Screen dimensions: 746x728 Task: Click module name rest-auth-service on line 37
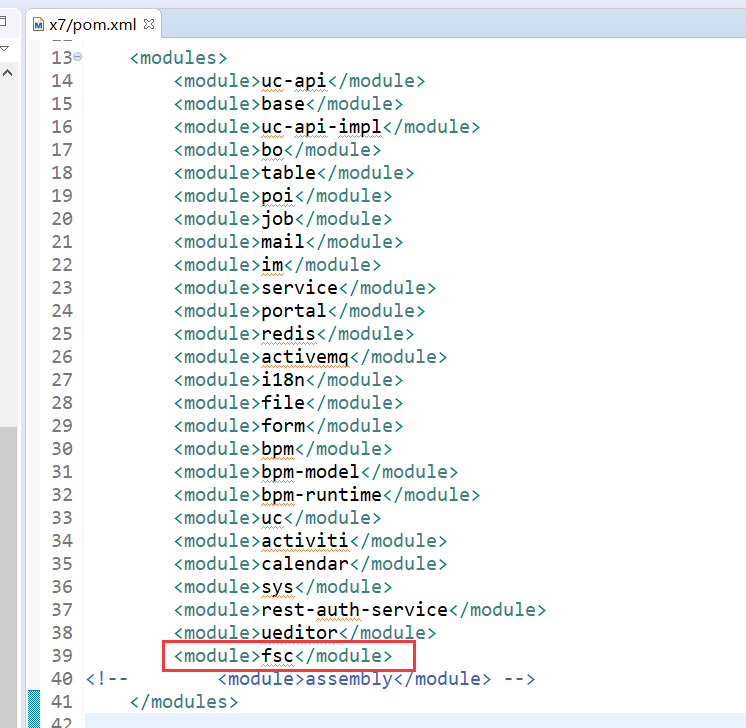(x=354, y=610)
